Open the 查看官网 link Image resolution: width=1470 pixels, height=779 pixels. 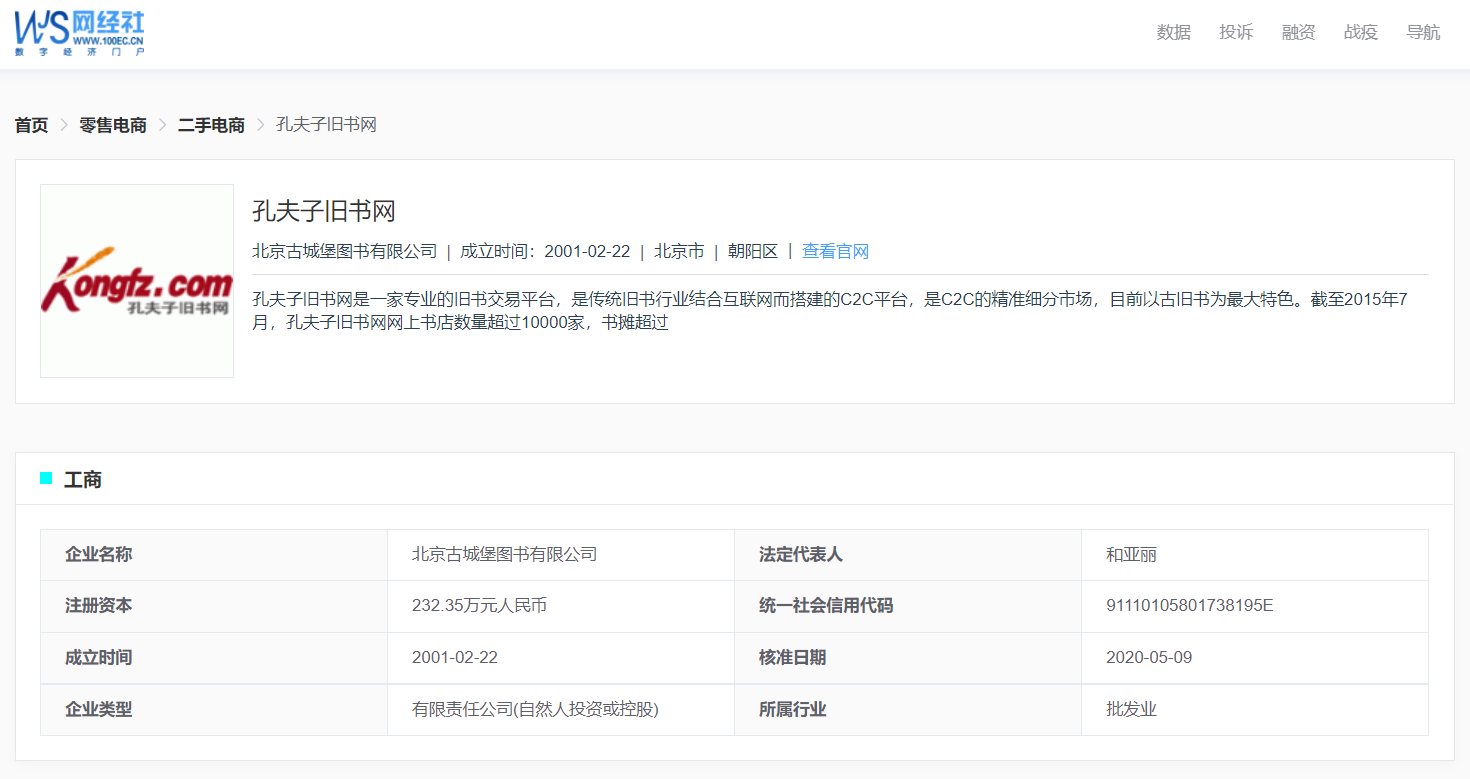click(x=835, y=251)
